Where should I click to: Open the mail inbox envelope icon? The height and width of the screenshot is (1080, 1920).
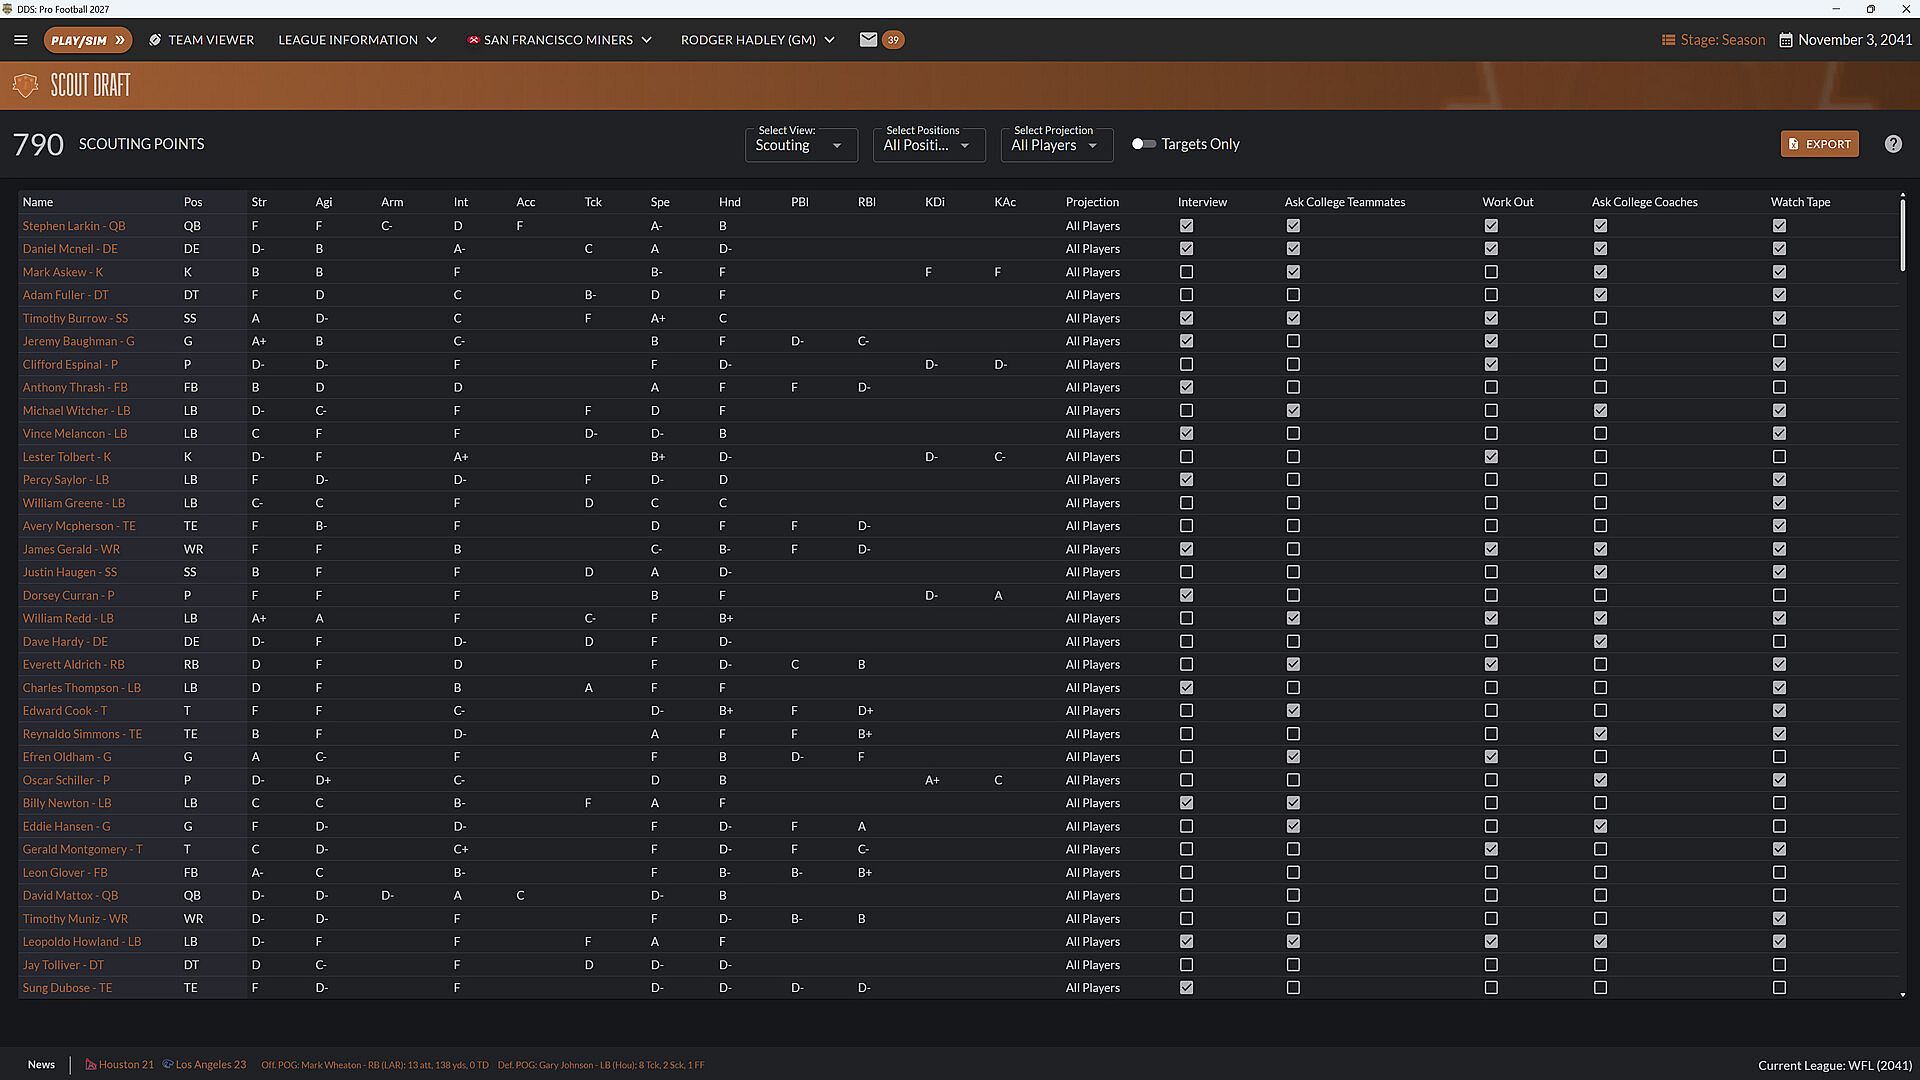click(x=868, y=40)
